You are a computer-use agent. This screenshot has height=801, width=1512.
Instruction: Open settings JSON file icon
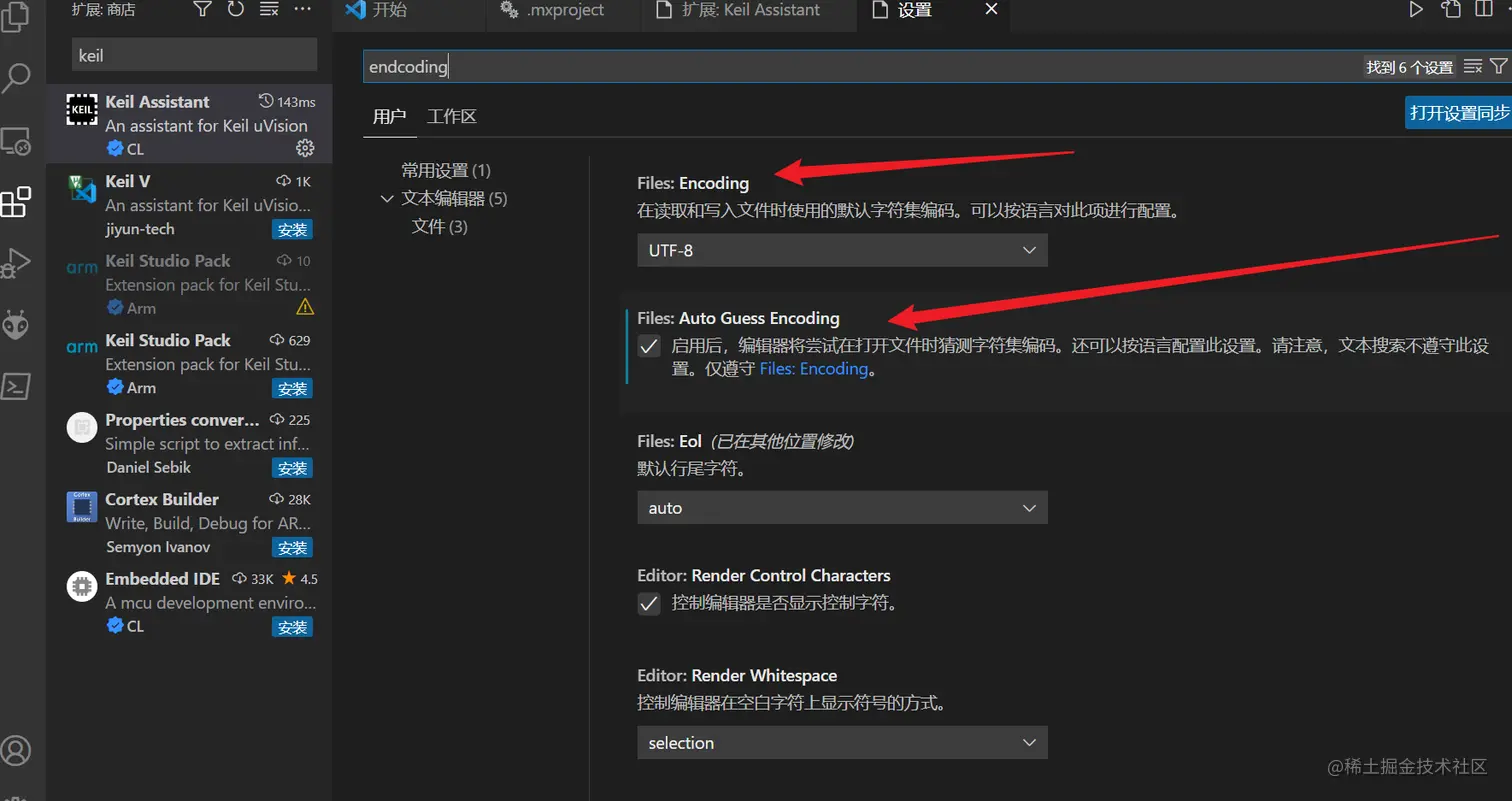(x=1451, y=10)
